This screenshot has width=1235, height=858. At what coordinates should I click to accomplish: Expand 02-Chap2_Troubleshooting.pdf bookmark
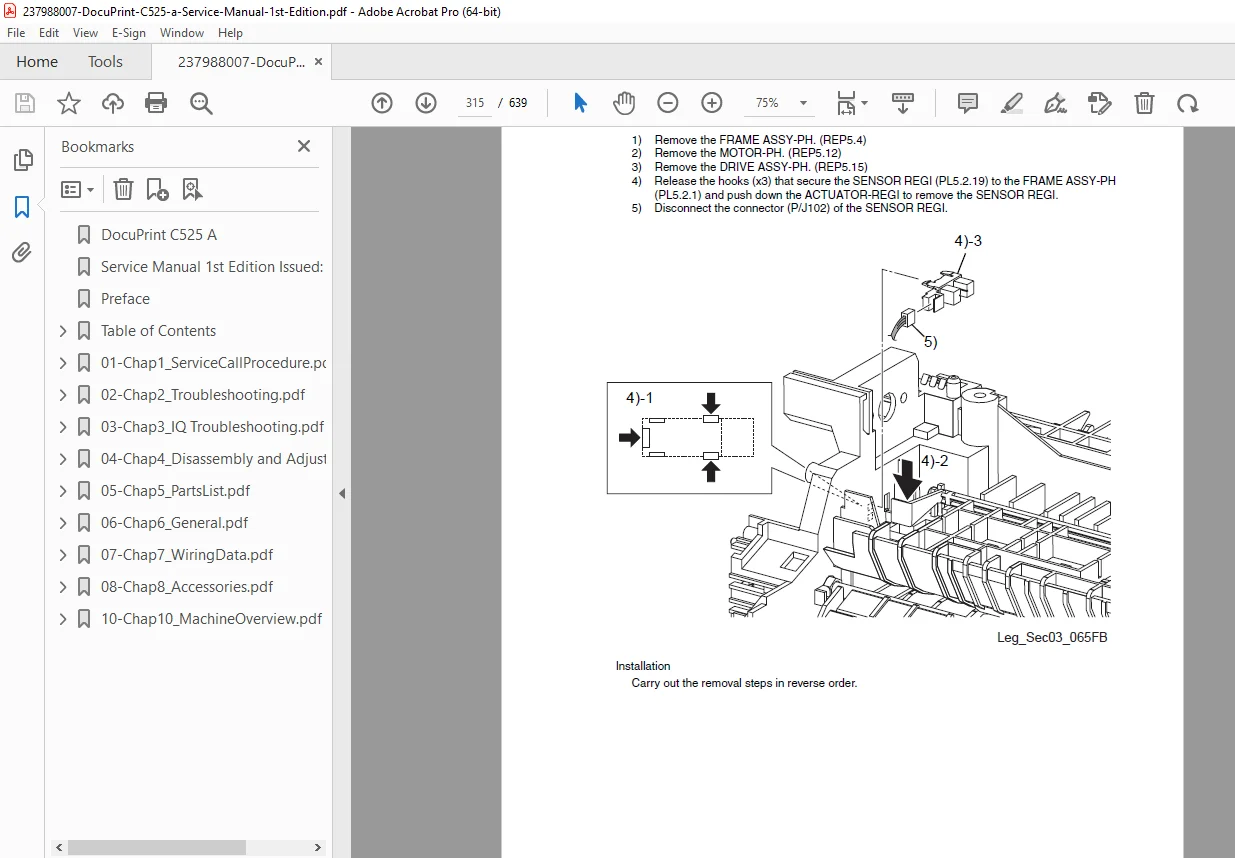click(63, 395)
